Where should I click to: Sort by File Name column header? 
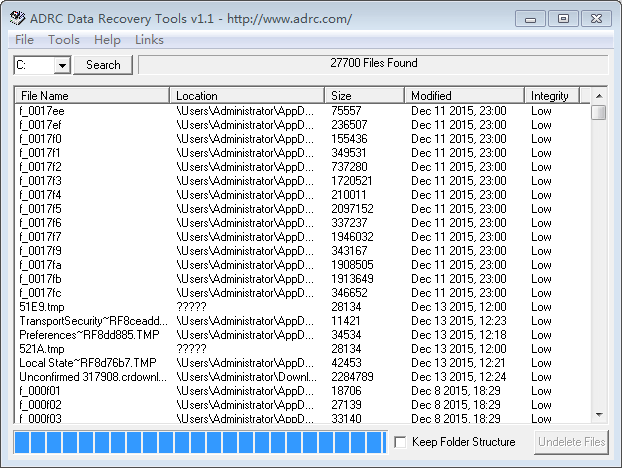[x=92, y=96]
